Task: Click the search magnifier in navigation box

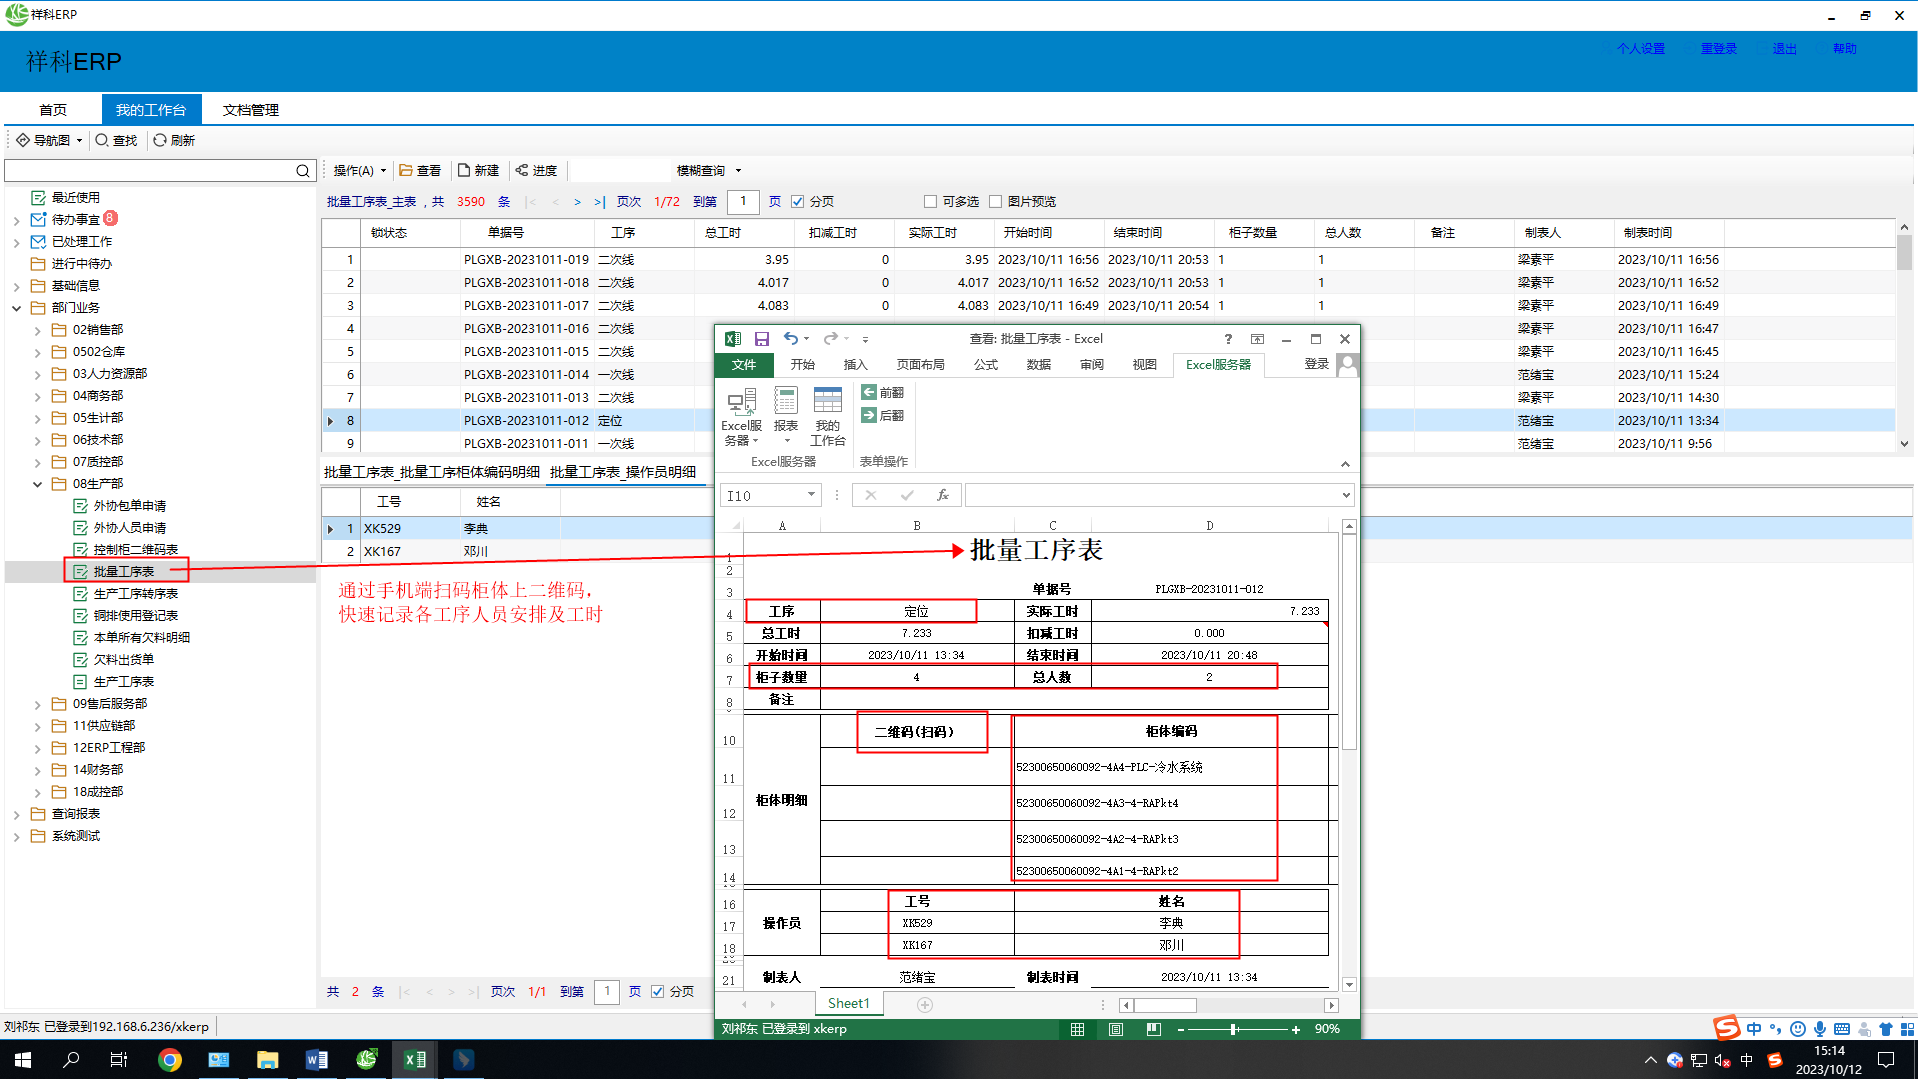Action: click(303, 171)
